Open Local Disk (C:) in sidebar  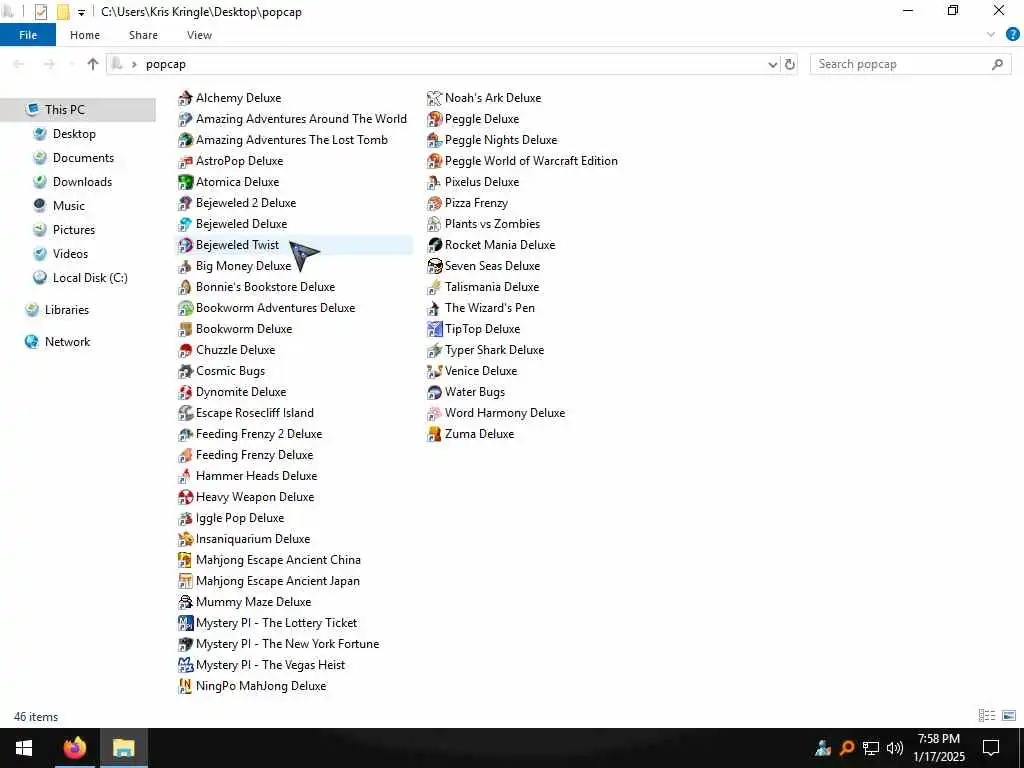coord(90,278)
